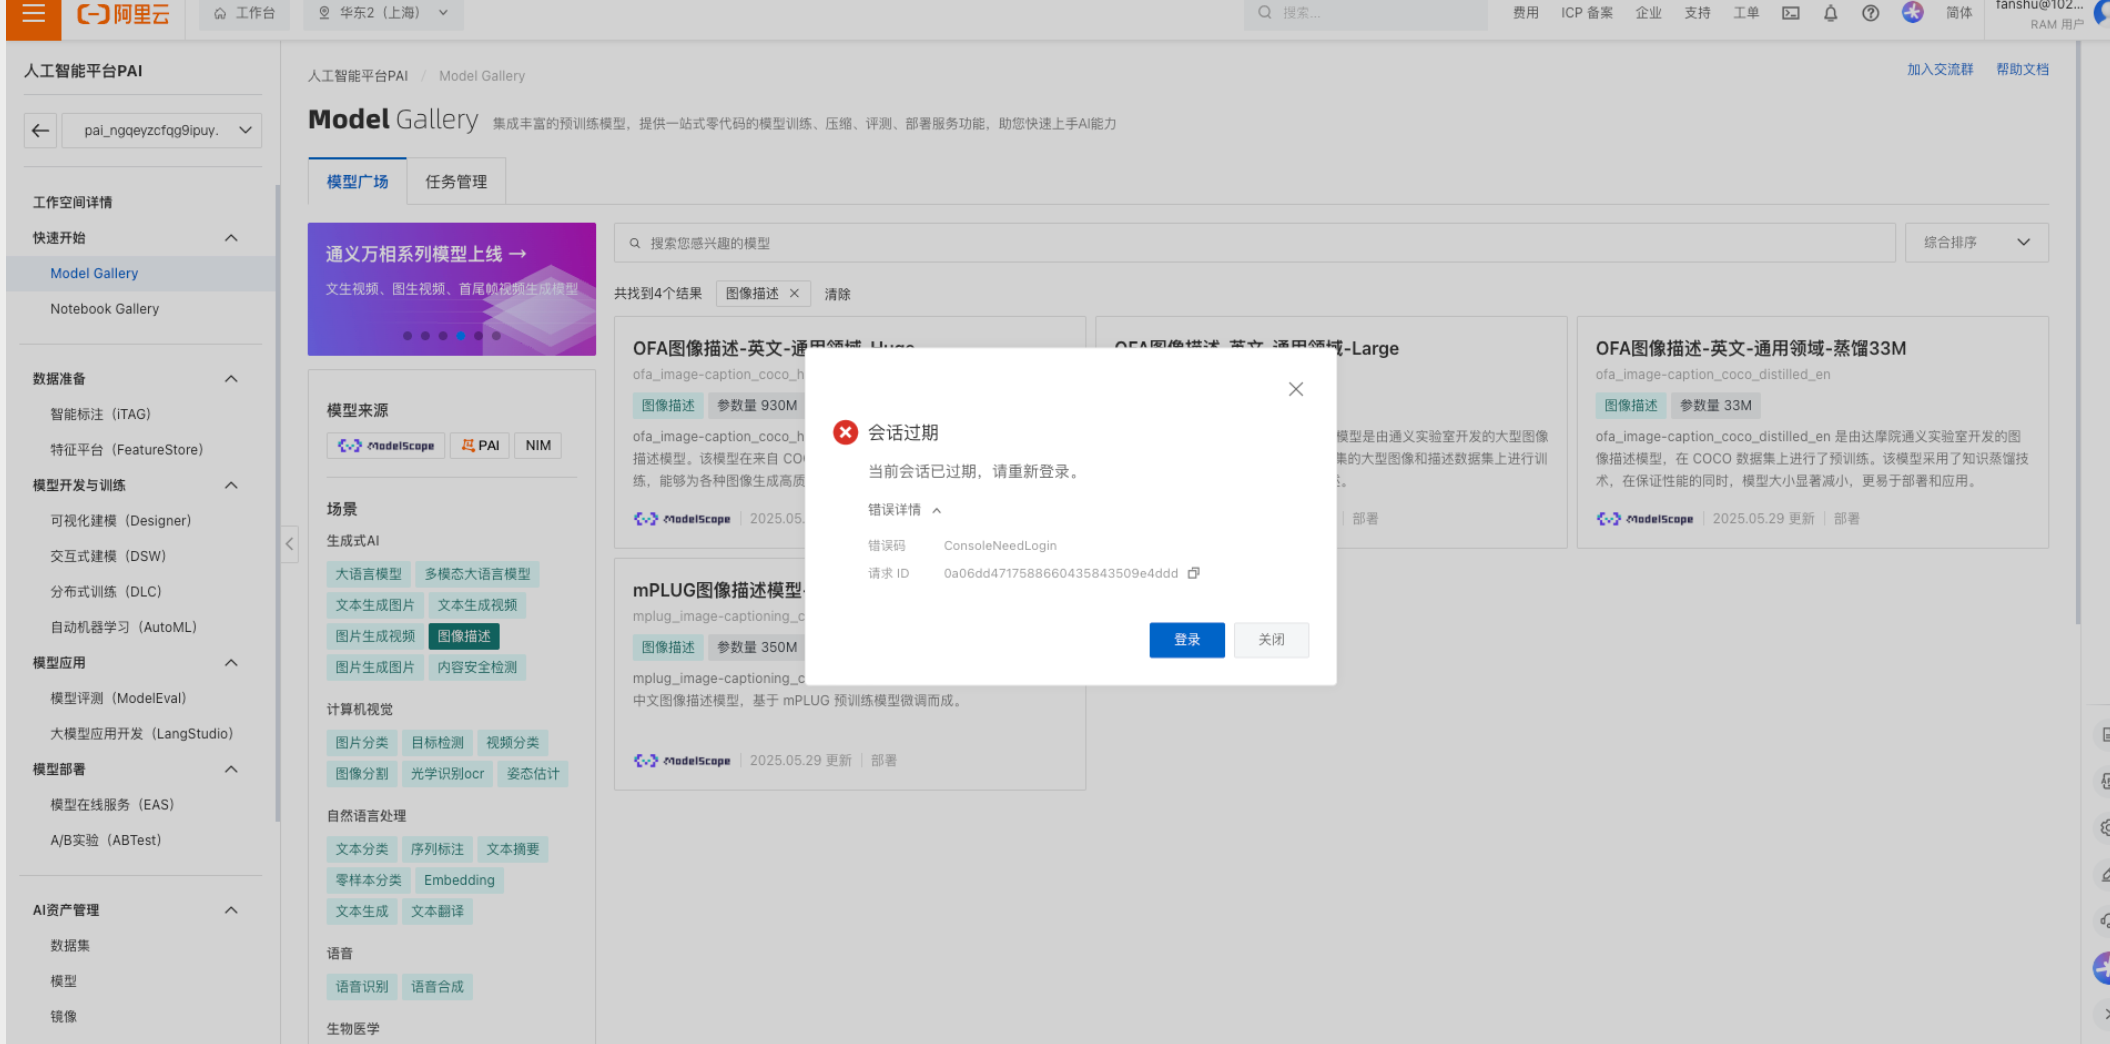The height and width of the screenshot is (1044, 2110).
Task: Collapse the left sidebar with handle arrow
Action: pos(289,544)
